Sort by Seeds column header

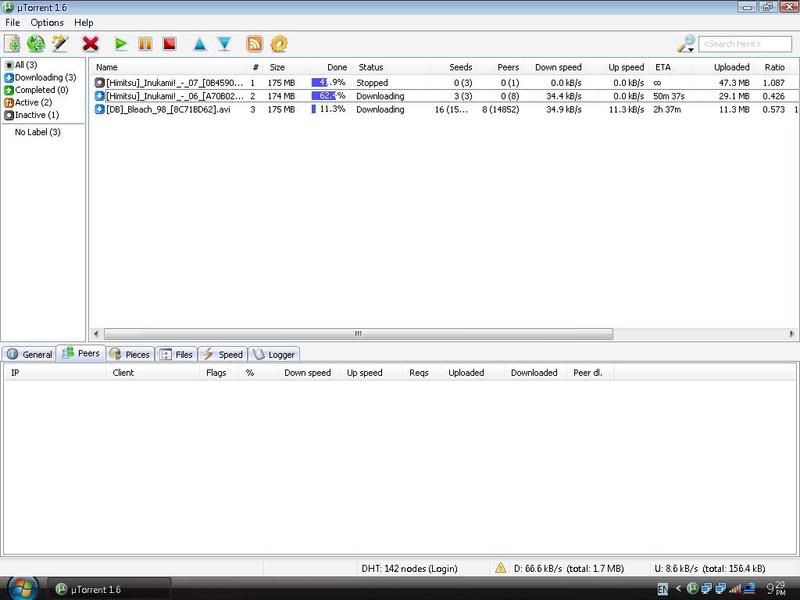click(x=461, y=67)
